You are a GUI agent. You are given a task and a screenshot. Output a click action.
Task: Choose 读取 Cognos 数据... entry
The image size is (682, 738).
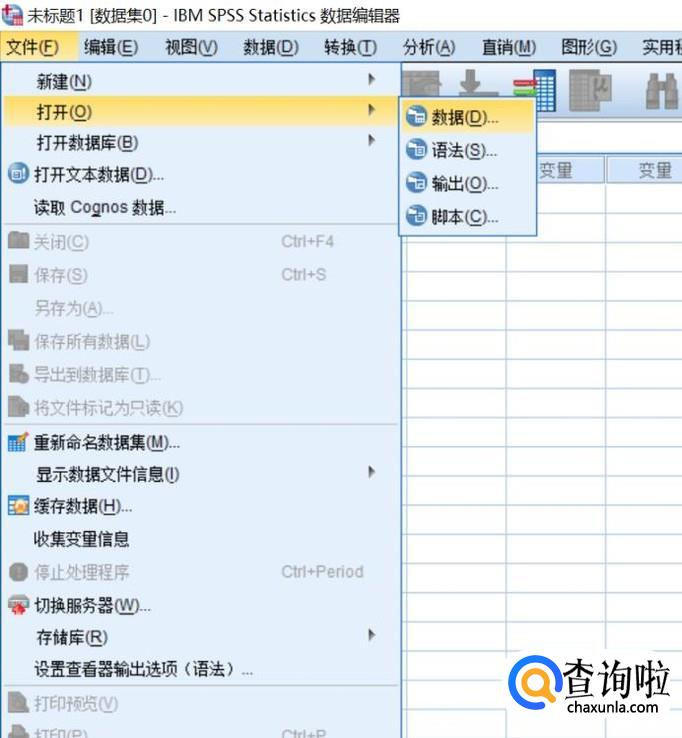pos(201,207)
